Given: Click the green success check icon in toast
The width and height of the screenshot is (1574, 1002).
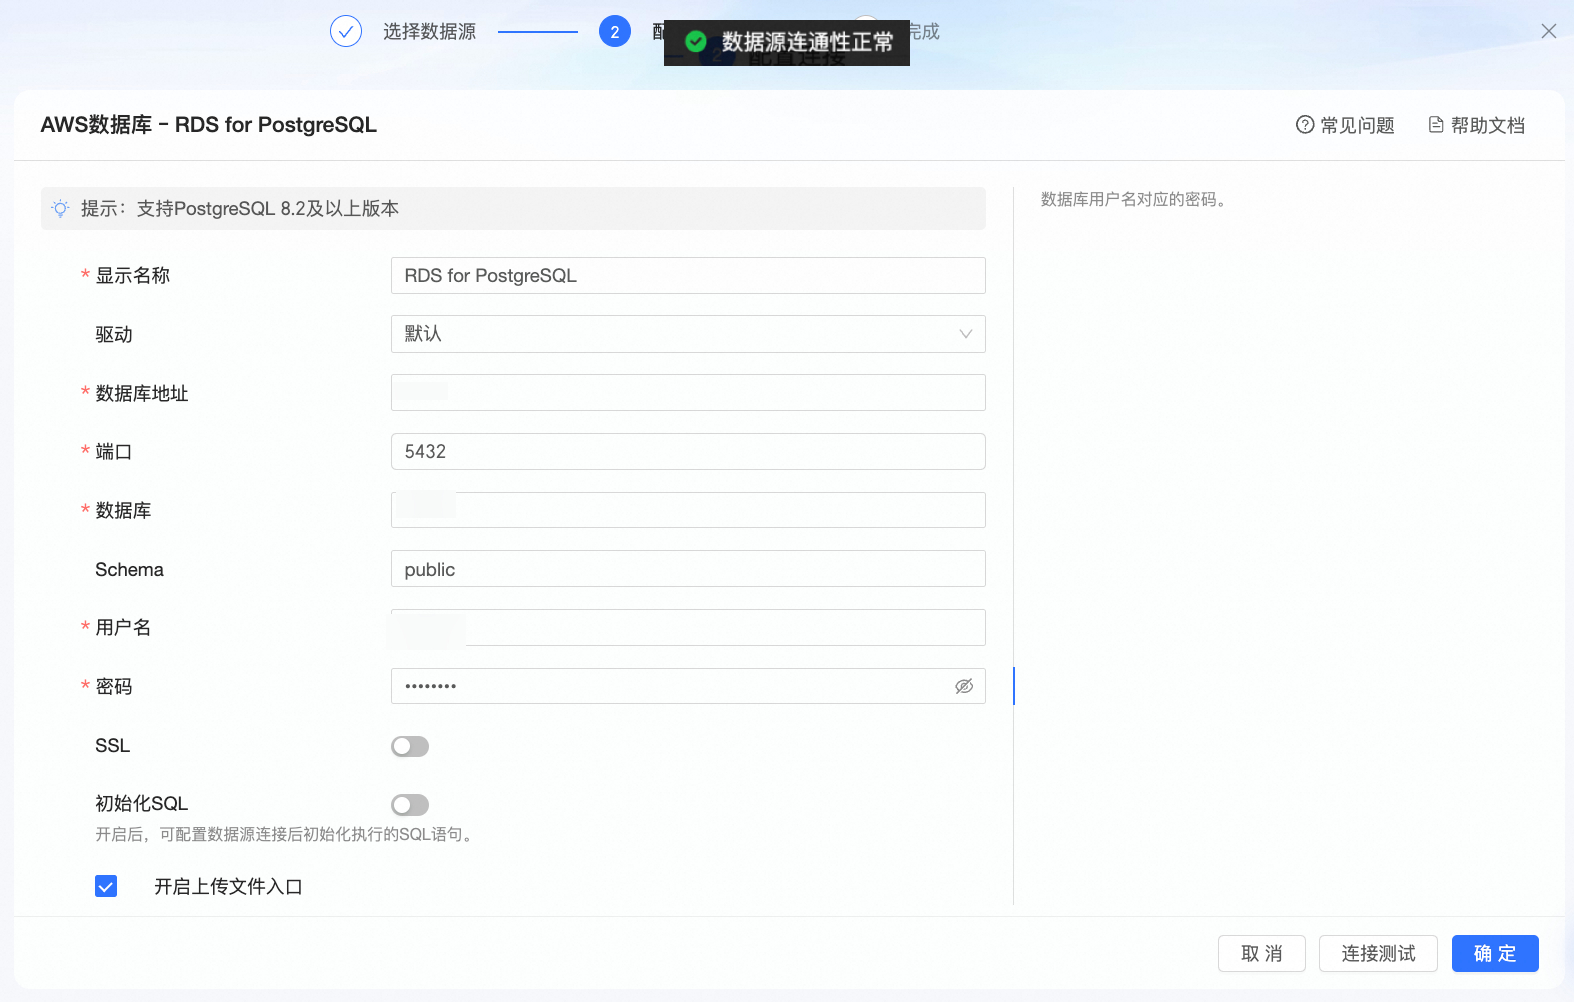Looking at the screenshot, I should pos(696,42).
